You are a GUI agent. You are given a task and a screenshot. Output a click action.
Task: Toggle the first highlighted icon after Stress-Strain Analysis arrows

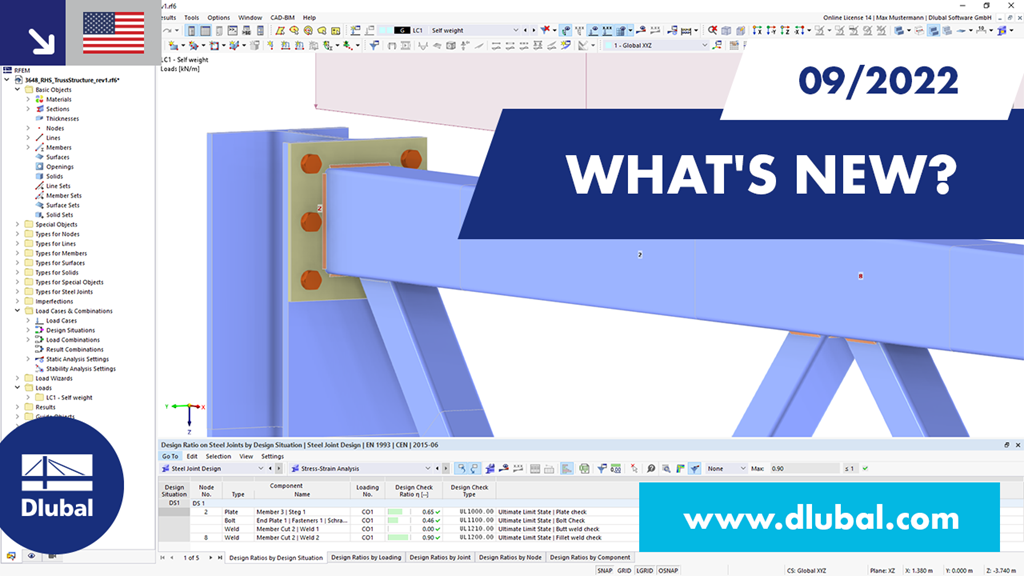462,468
